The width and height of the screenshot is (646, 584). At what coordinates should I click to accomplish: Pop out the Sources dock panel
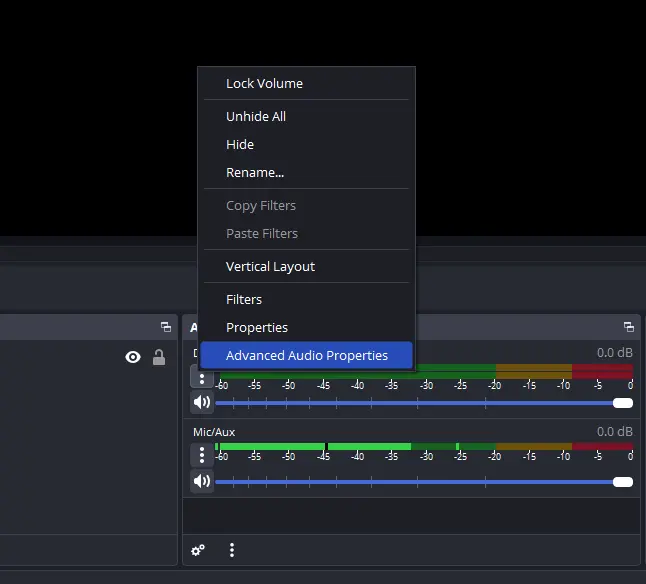[x=166, y=327]
